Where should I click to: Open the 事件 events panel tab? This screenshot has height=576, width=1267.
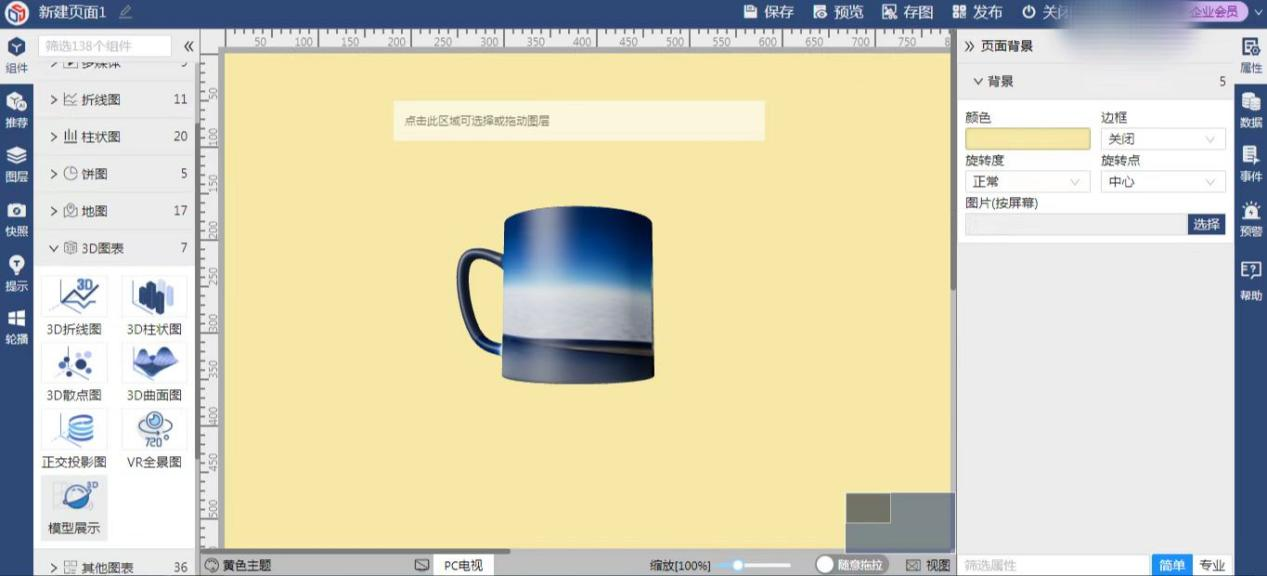(1251, 164)
